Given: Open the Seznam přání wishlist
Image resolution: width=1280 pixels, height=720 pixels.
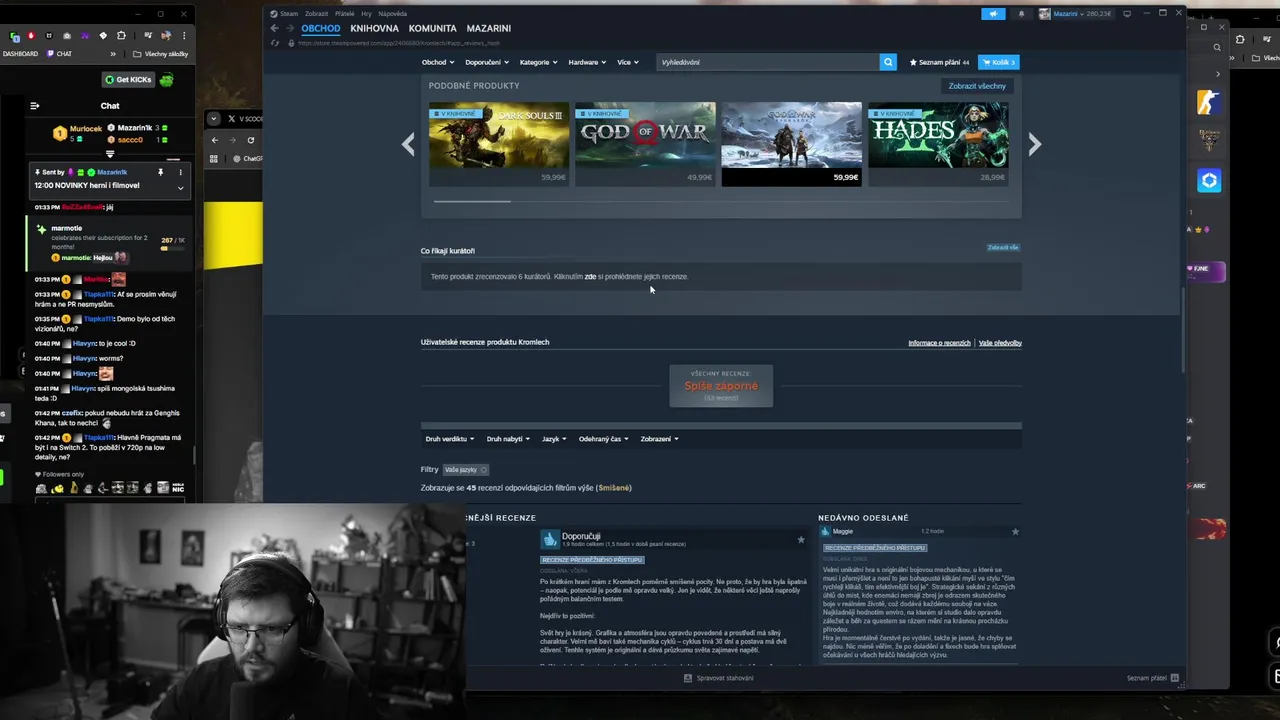Looking at the screenshot, I should [x=939, y=62].
